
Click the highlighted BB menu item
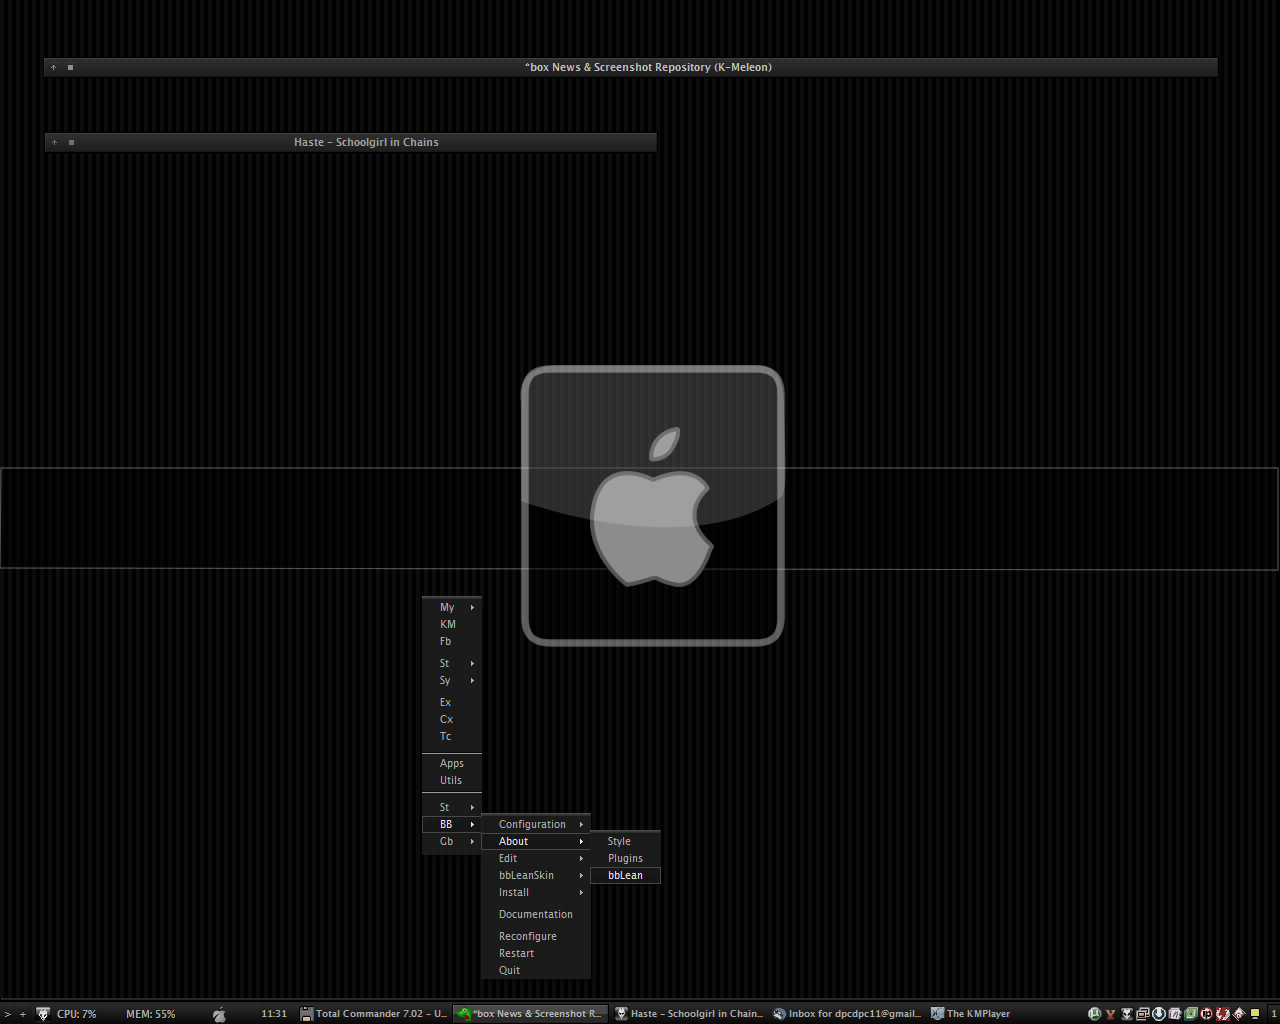(452, 824)
